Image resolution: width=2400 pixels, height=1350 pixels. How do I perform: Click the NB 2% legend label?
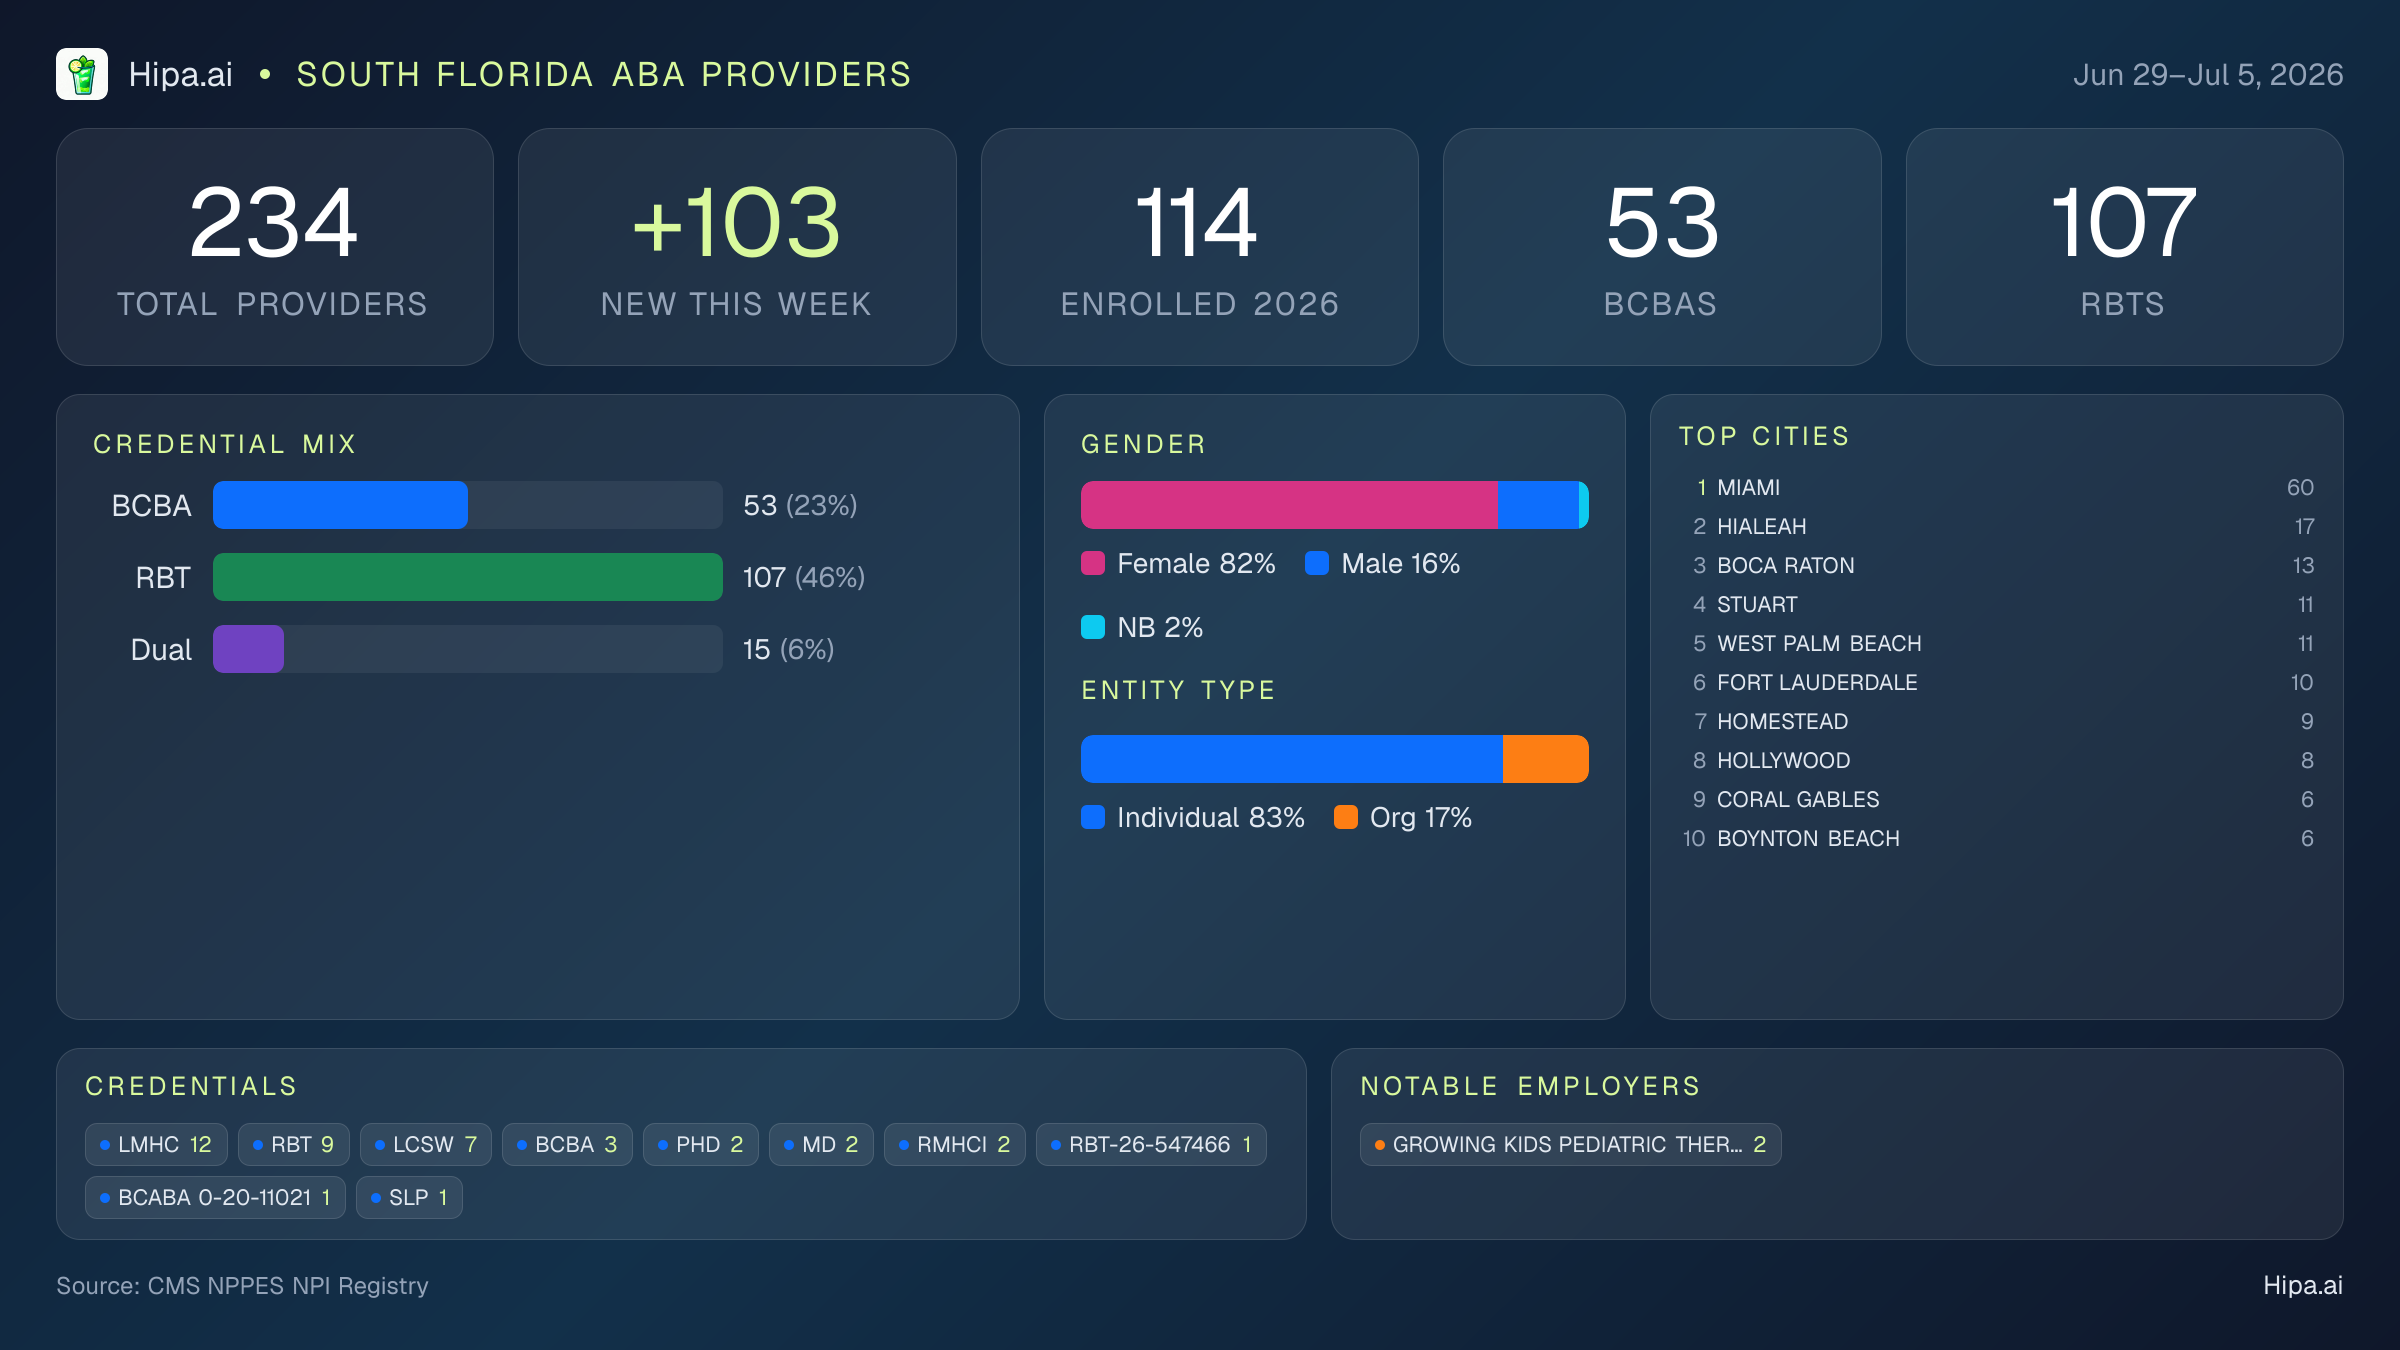pos(1160,627)
